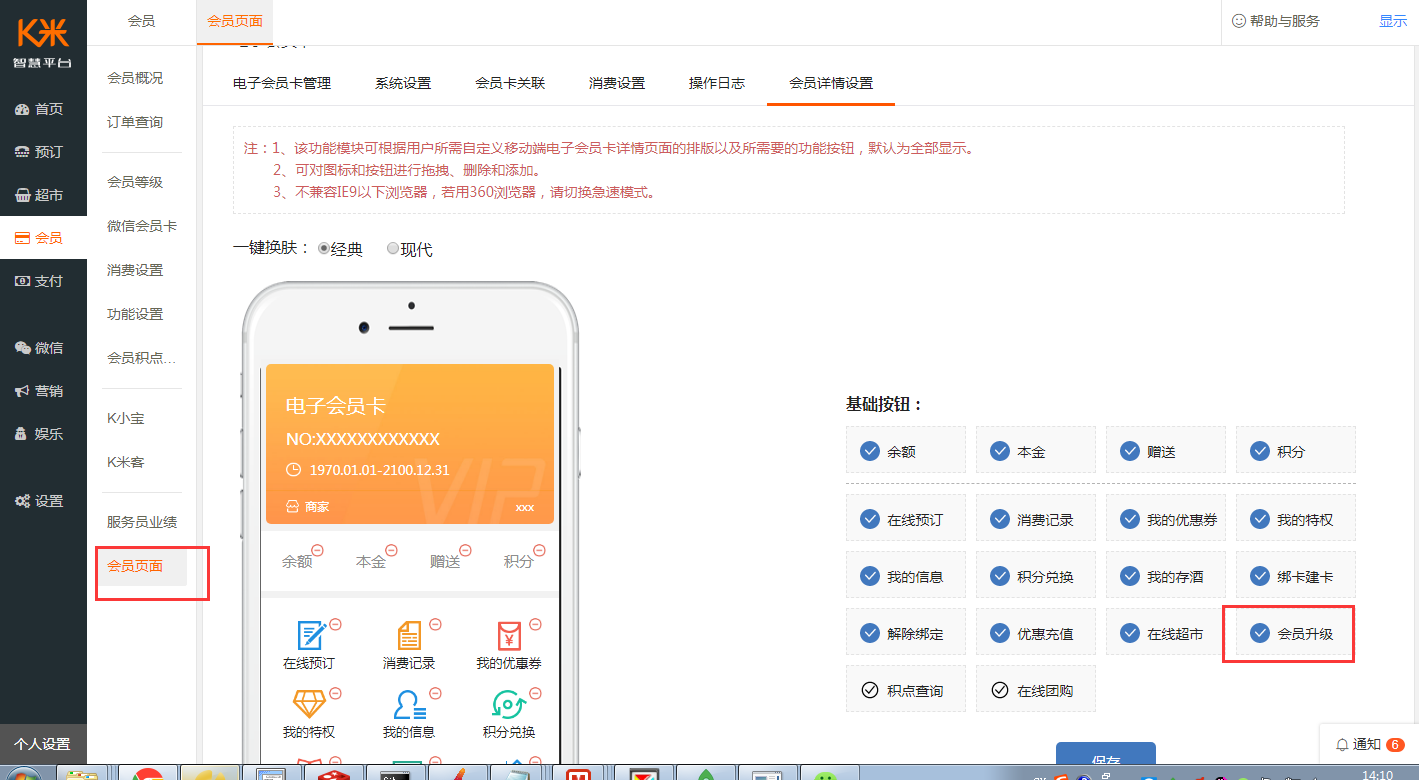Open the 会员 tab in header
This screenshot has height=780, width=1419.
point(141,21)
